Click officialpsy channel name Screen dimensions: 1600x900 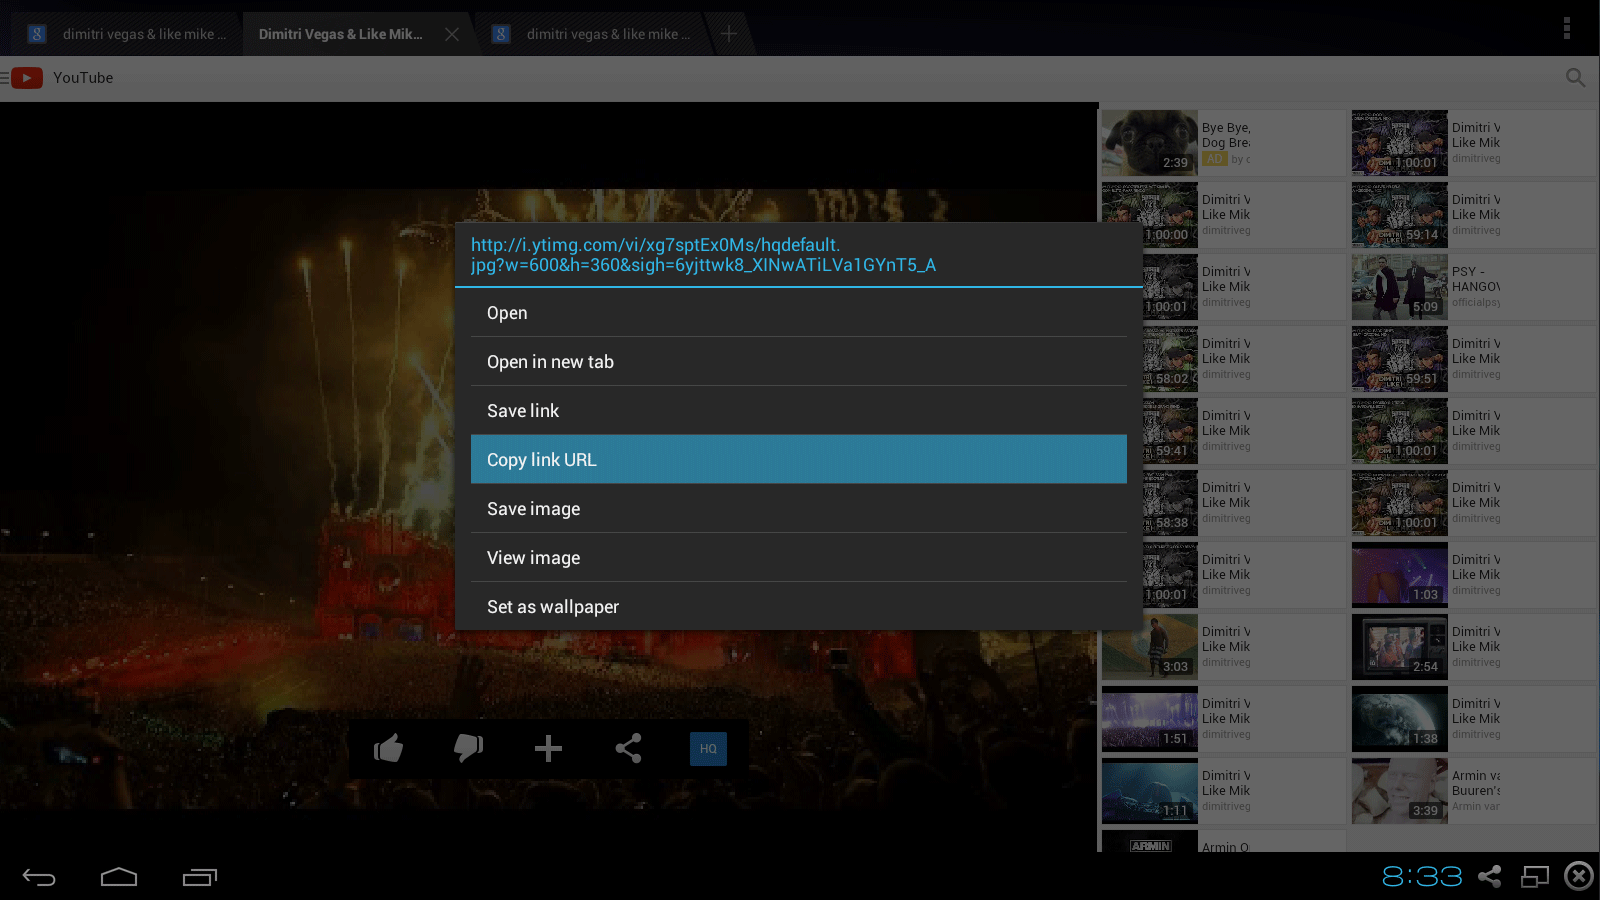coord(1476,302)
